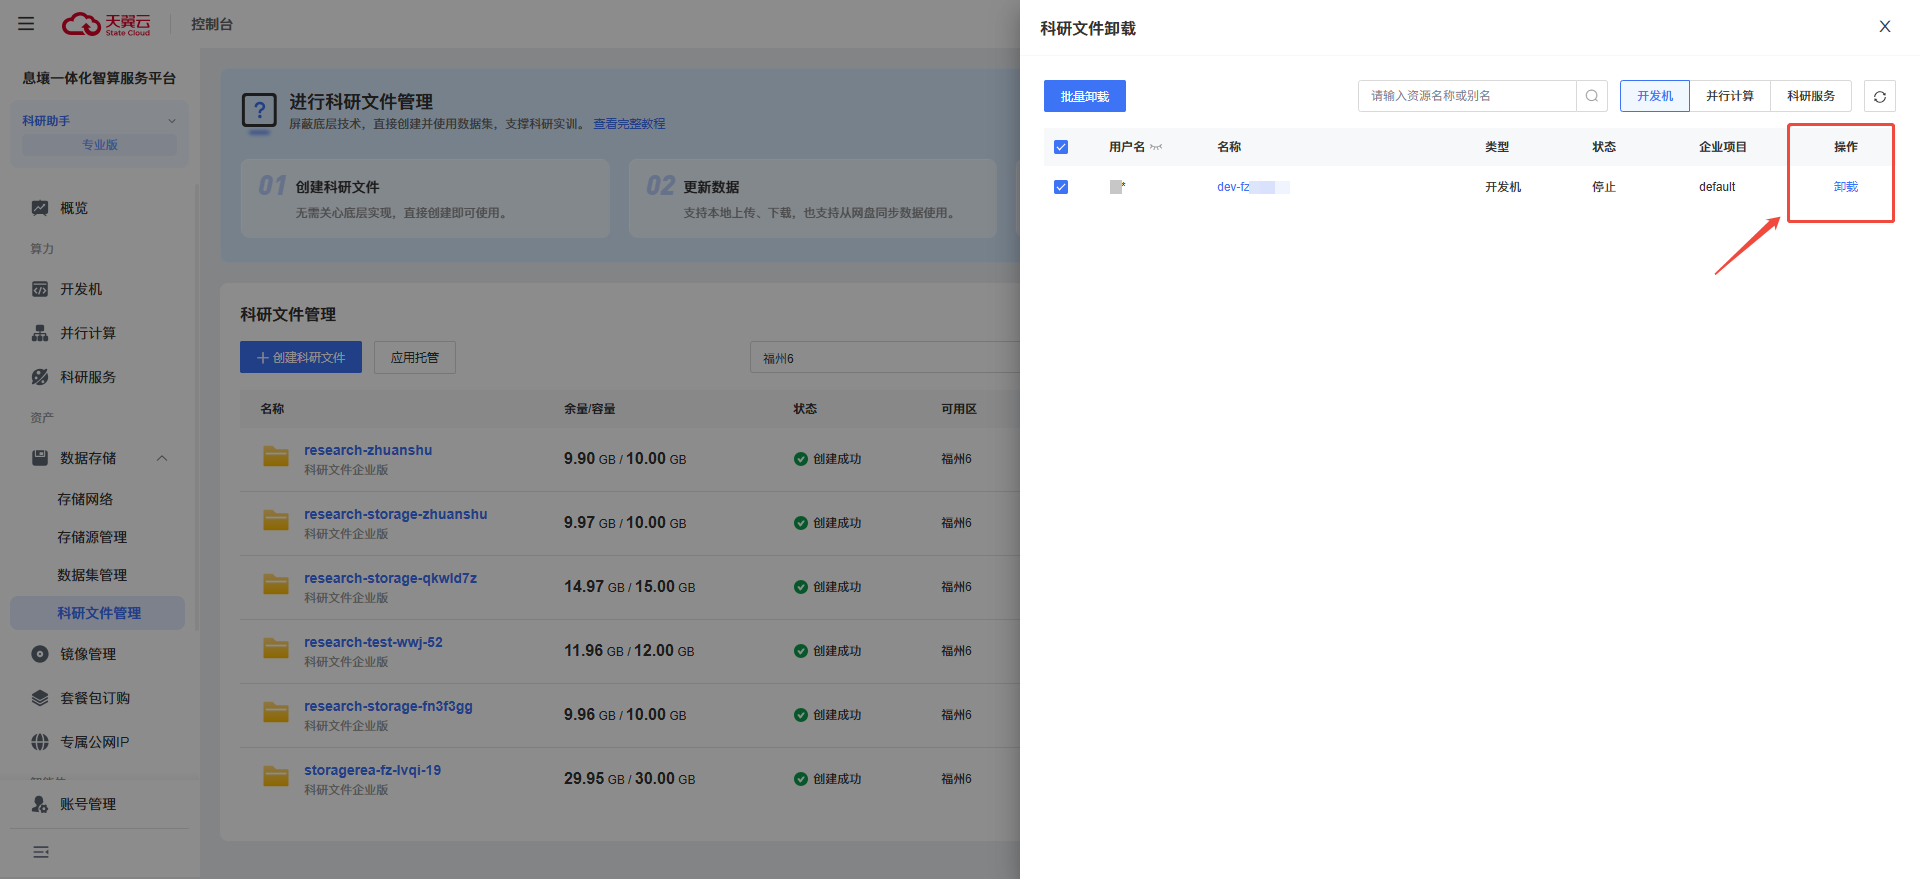Click the resource name search field
1920x879 pixels.
click(x=1466, y=96)
